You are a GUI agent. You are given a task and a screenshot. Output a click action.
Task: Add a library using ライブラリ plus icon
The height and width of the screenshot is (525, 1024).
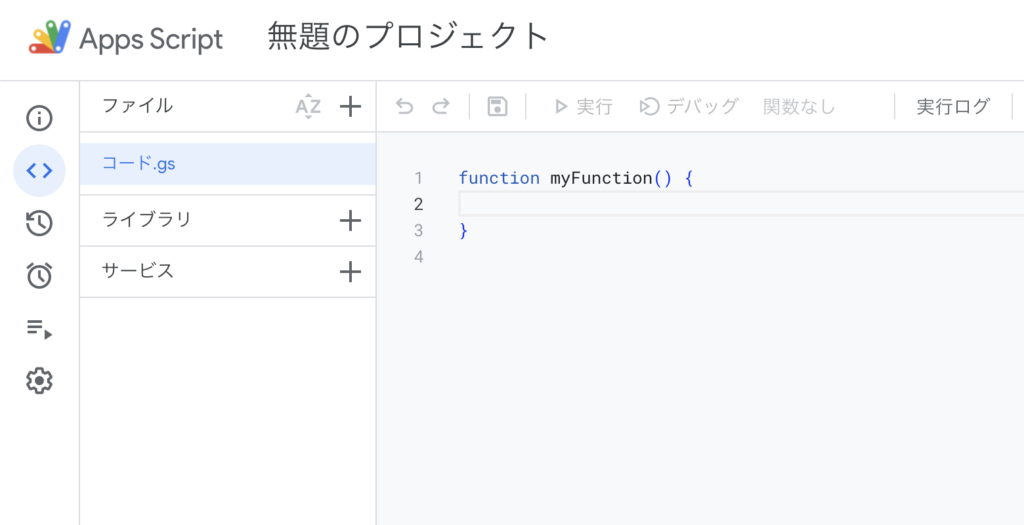[350, 221]
